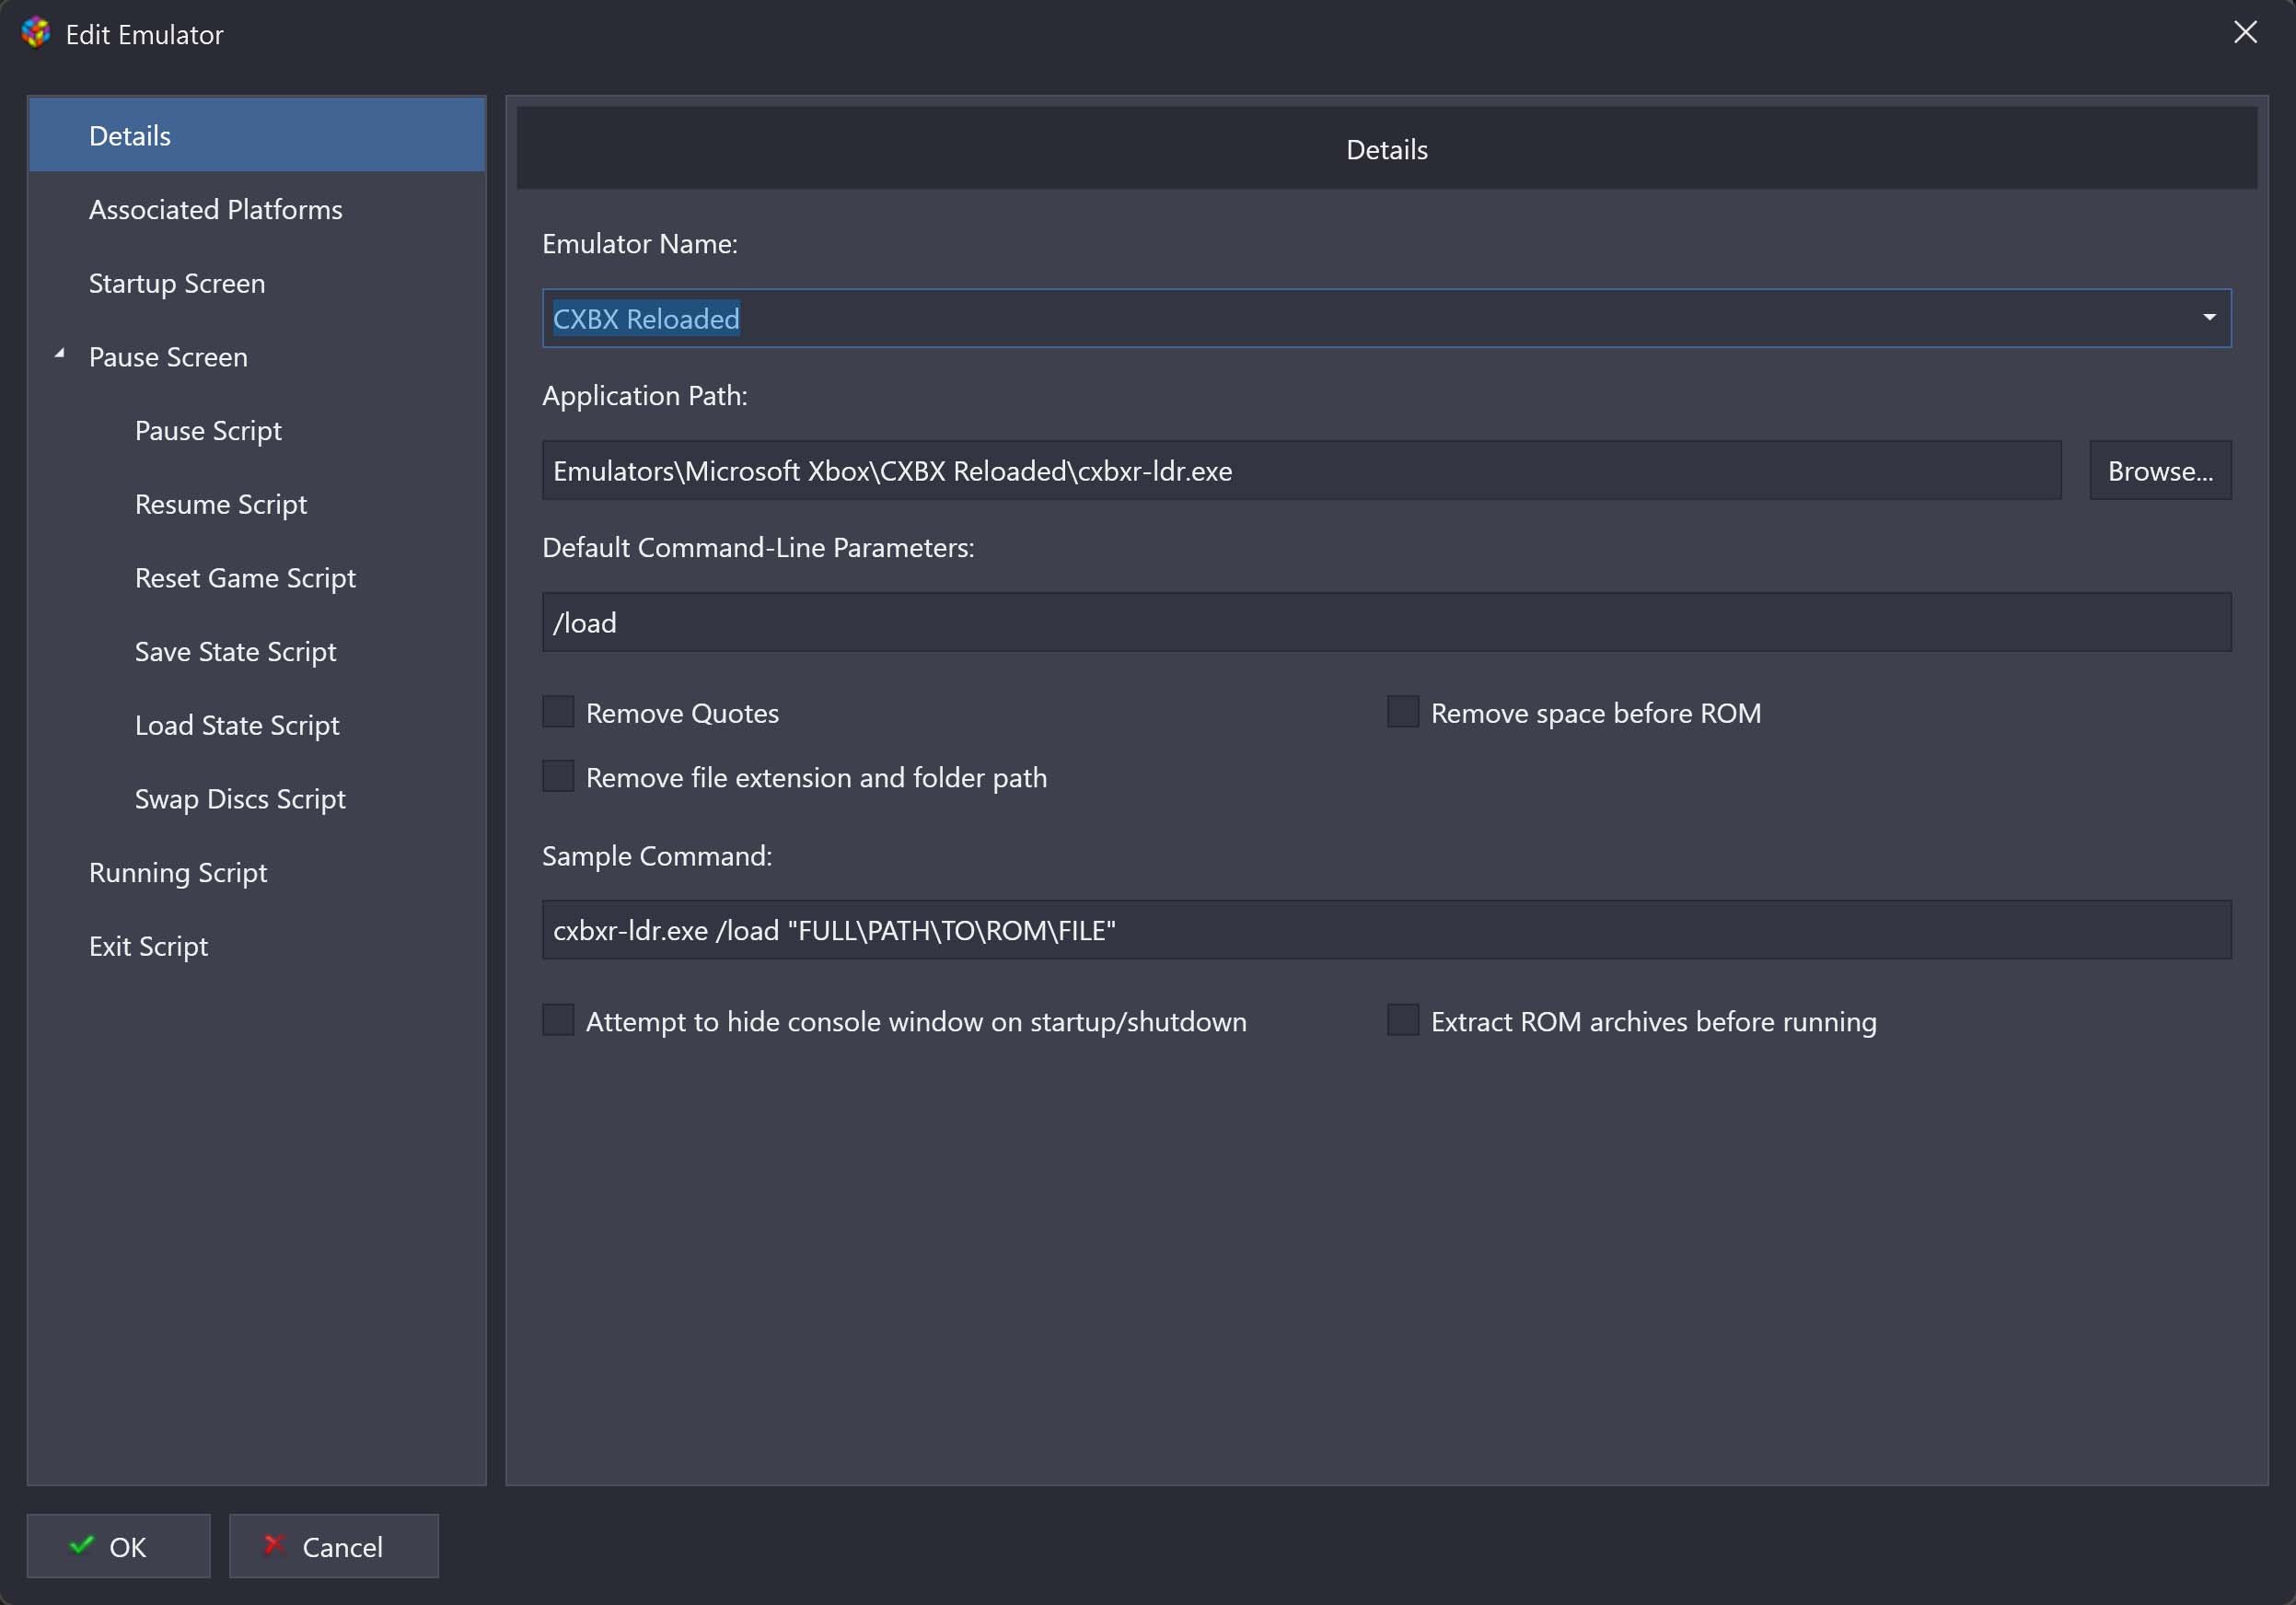2296x1605 pixels.
Task: Click the LaunchBox app icon in title bar
Action: point(35,33)
